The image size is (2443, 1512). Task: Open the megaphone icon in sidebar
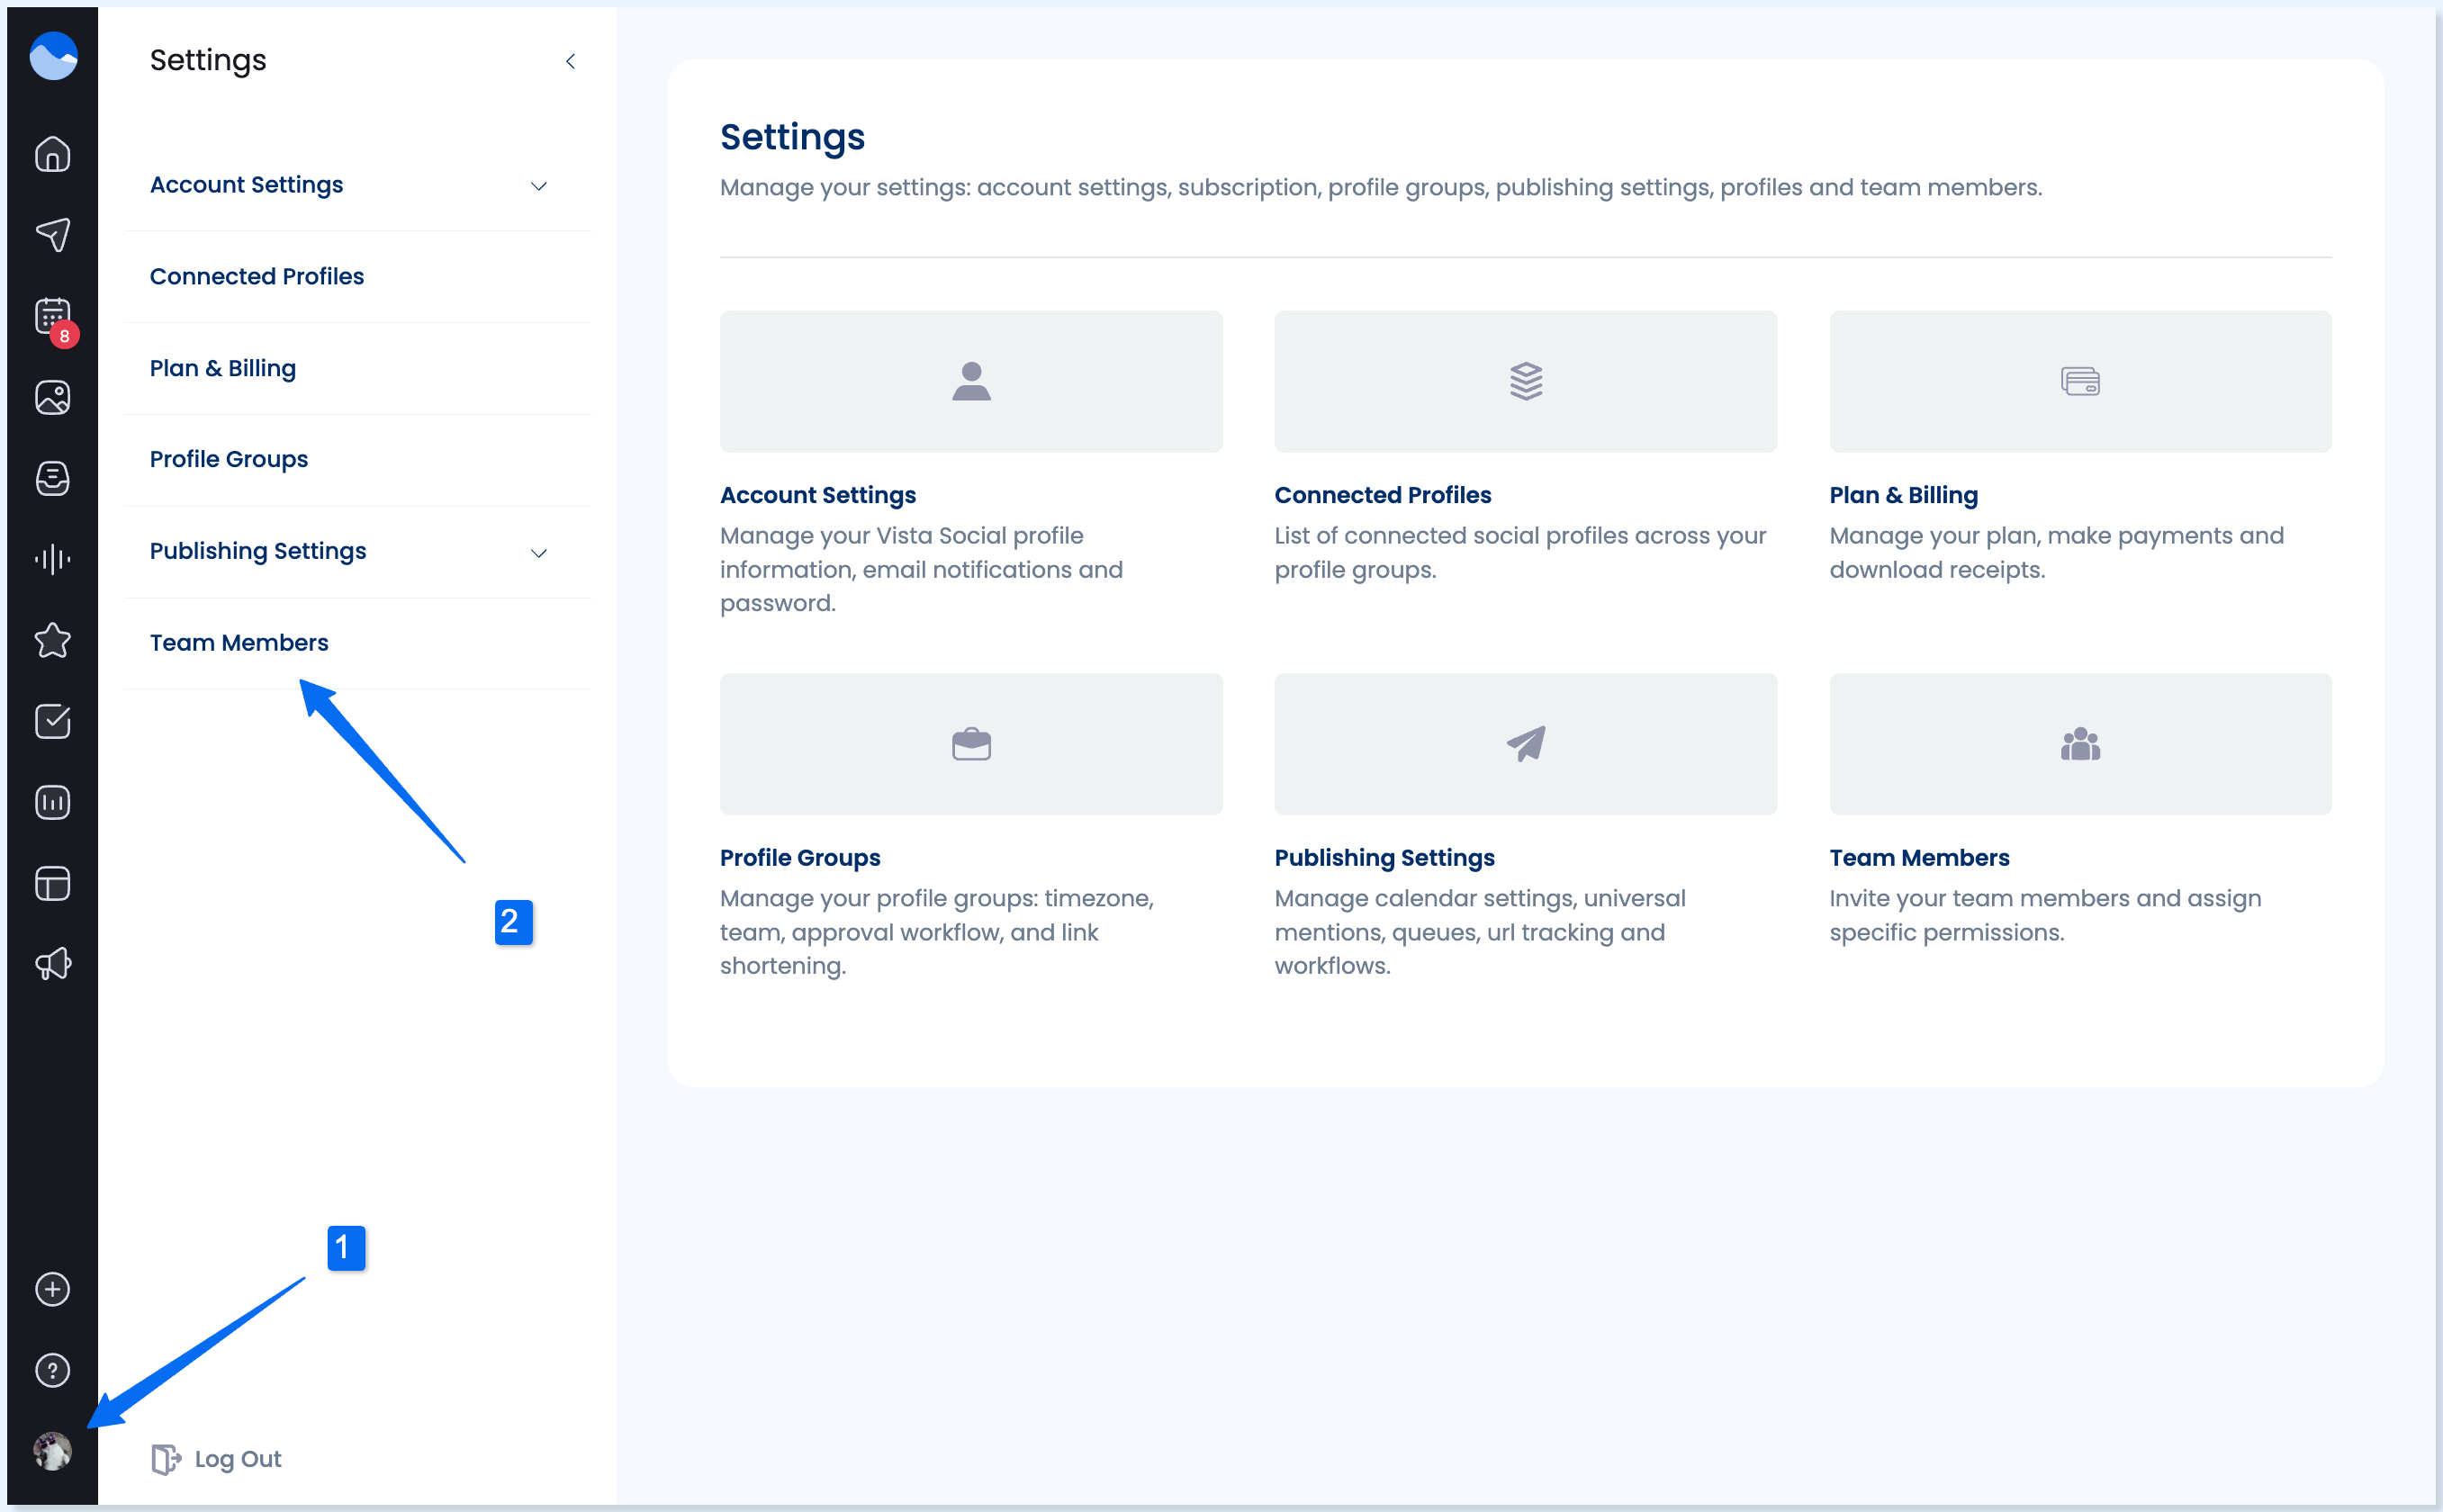coord(53,965)
